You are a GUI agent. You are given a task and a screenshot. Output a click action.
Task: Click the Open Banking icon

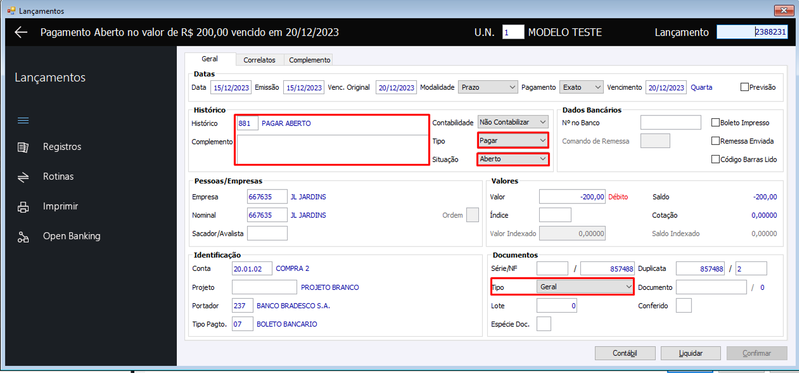(23, 236)
